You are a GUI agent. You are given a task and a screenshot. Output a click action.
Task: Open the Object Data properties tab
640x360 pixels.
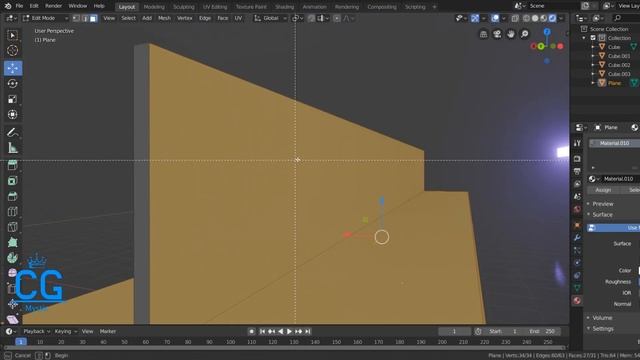point(577,288)
